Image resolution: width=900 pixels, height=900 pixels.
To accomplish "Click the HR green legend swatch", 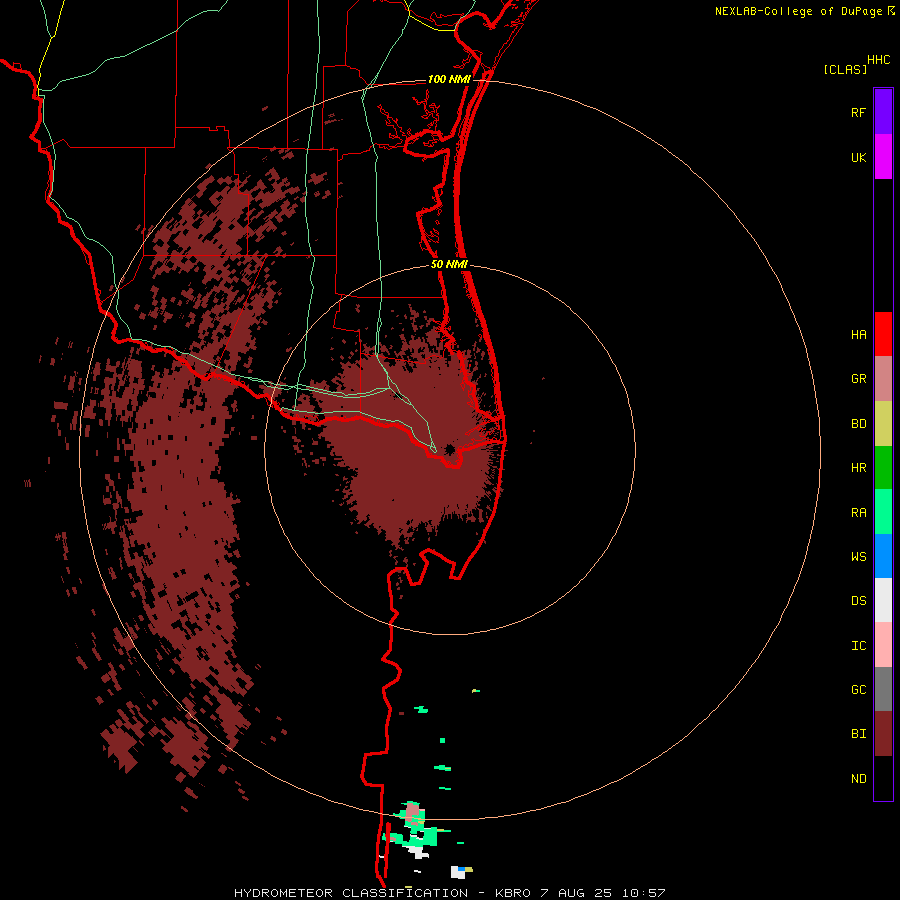I will tap(883, 467).
